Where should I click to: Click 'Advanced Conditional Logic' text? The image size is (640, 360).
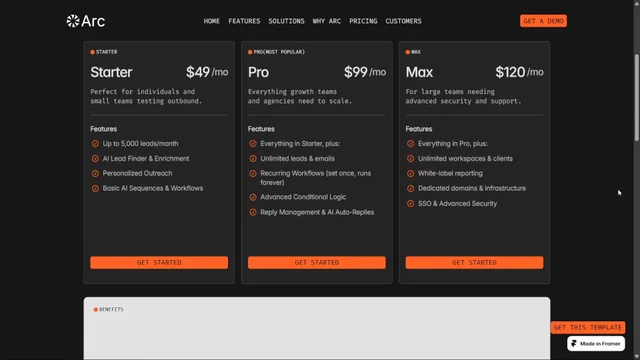pos(303,197)
